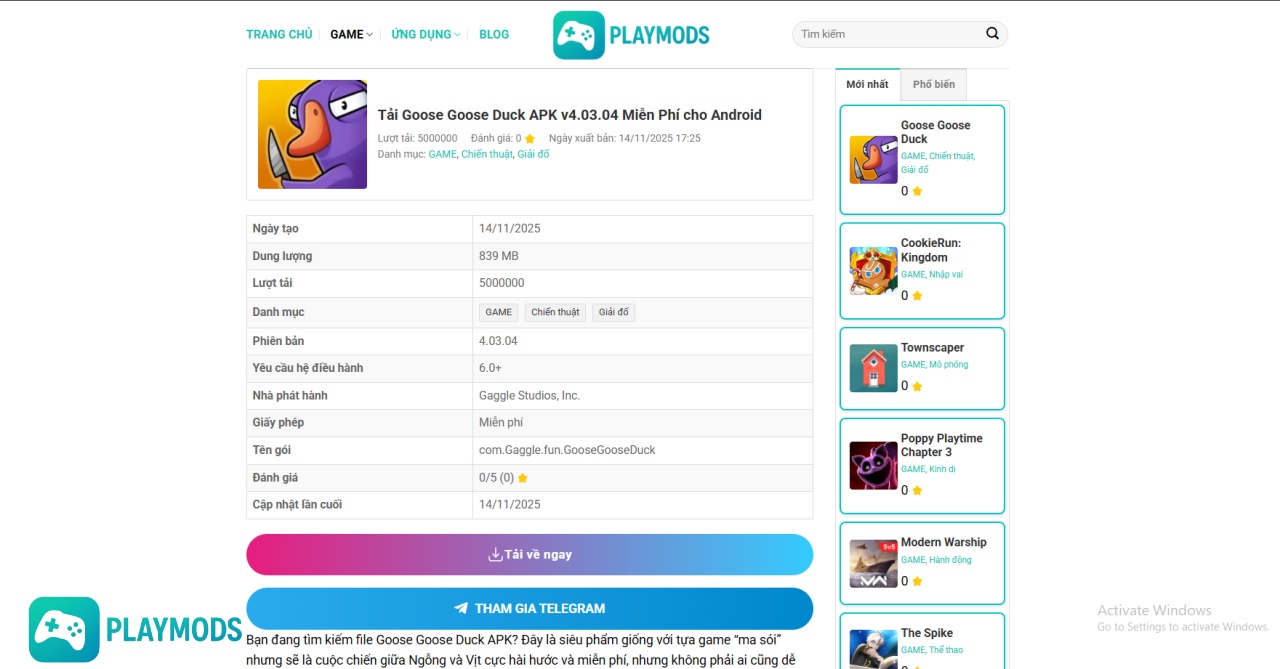1280x669 pixels.
Task: Click the Hành động category under Modern Warship
Action: pos(950,559)
